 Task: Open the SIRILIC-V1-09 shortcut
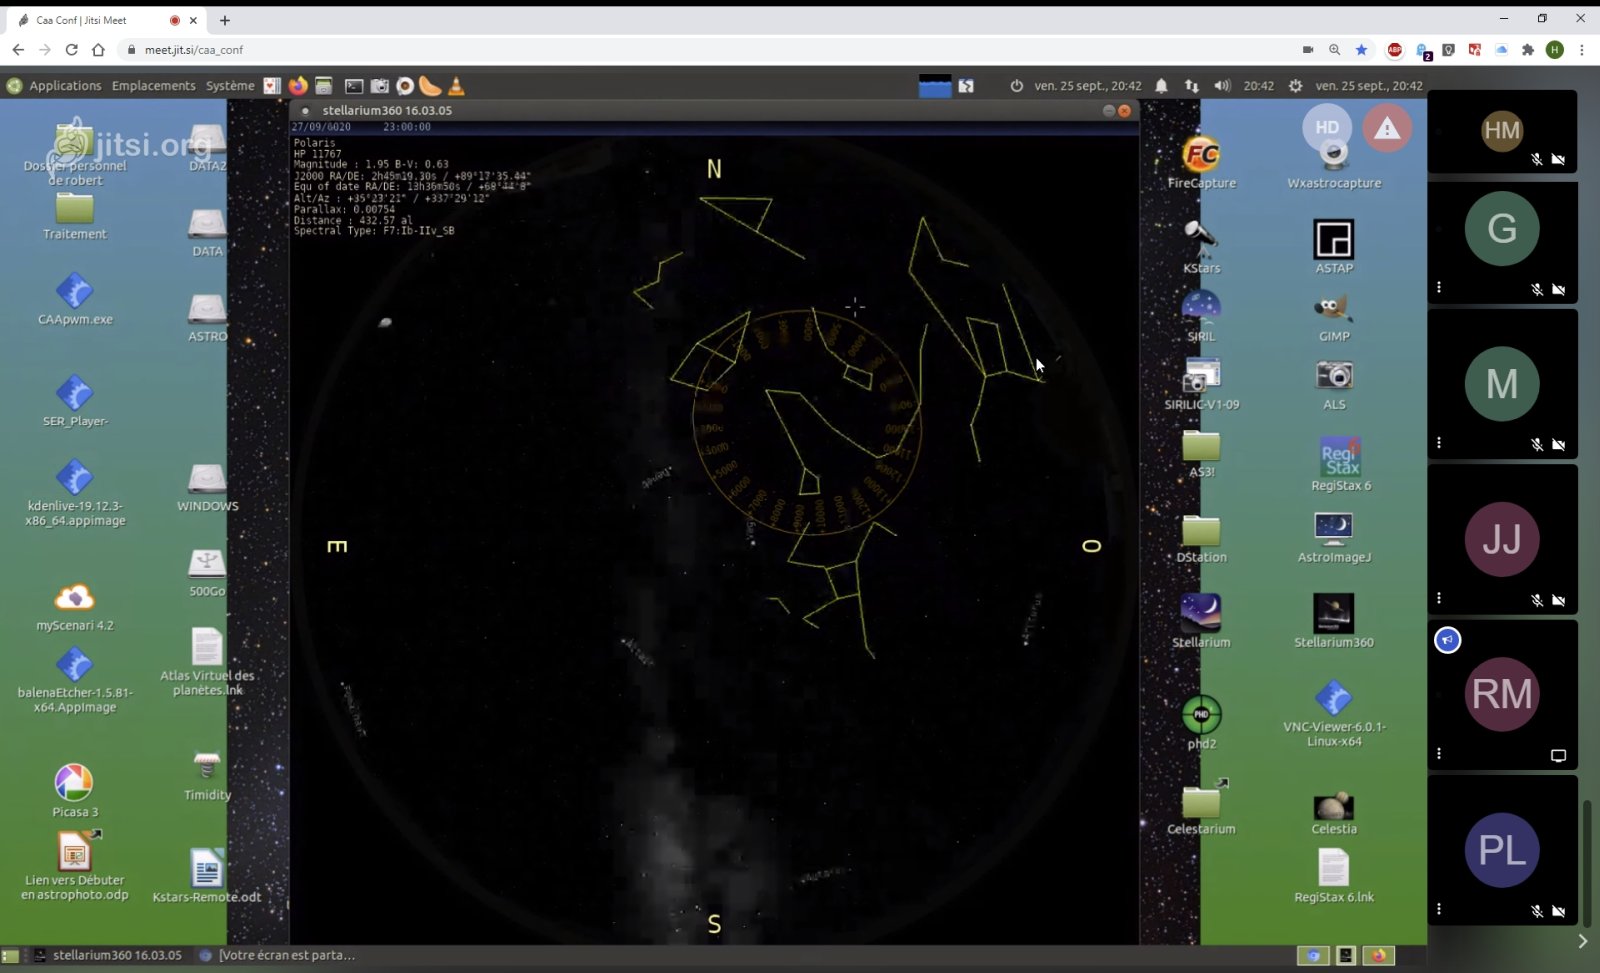tap(1201, 375)
